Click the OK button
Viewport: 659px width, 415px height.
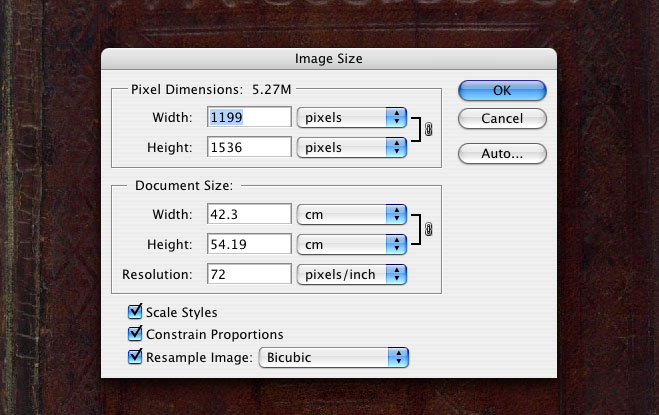tap(502, 90)
